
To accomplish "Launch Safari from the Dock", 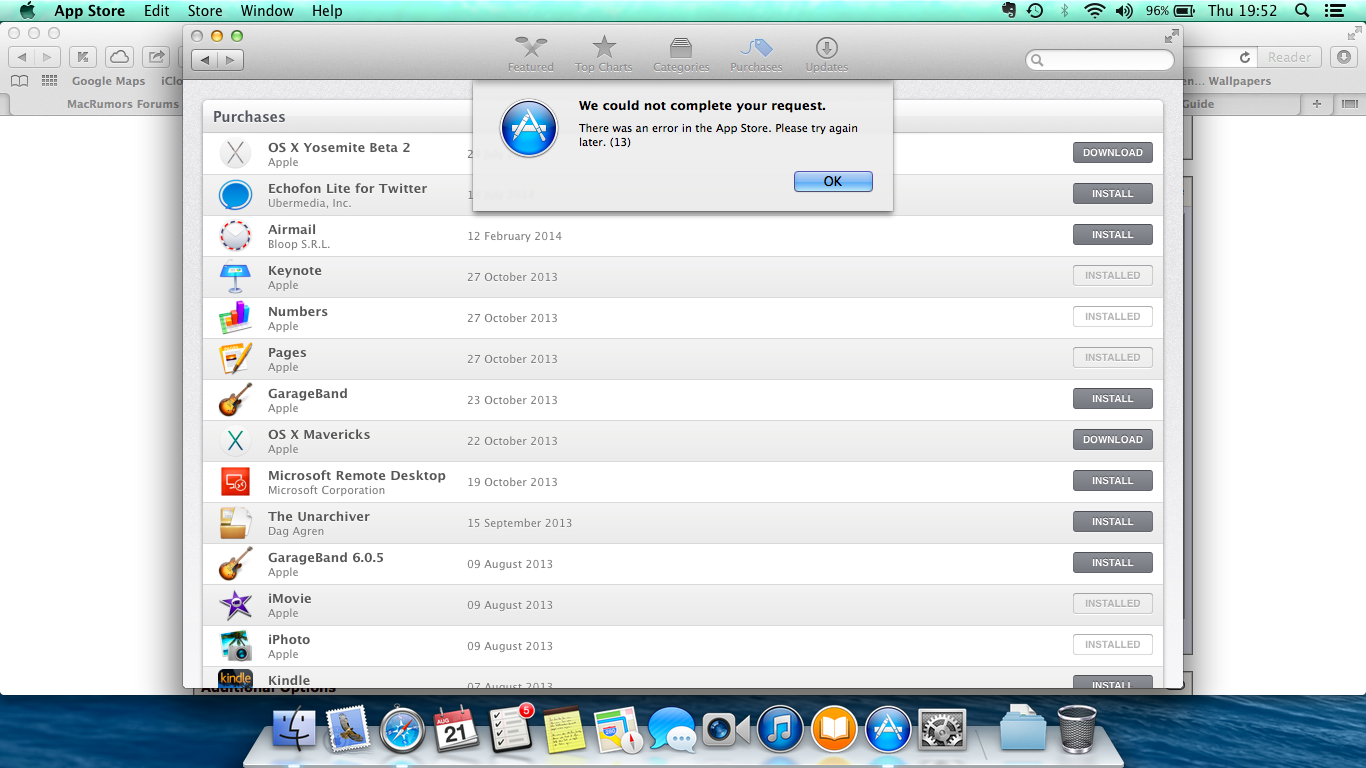I will click(402, 729).
